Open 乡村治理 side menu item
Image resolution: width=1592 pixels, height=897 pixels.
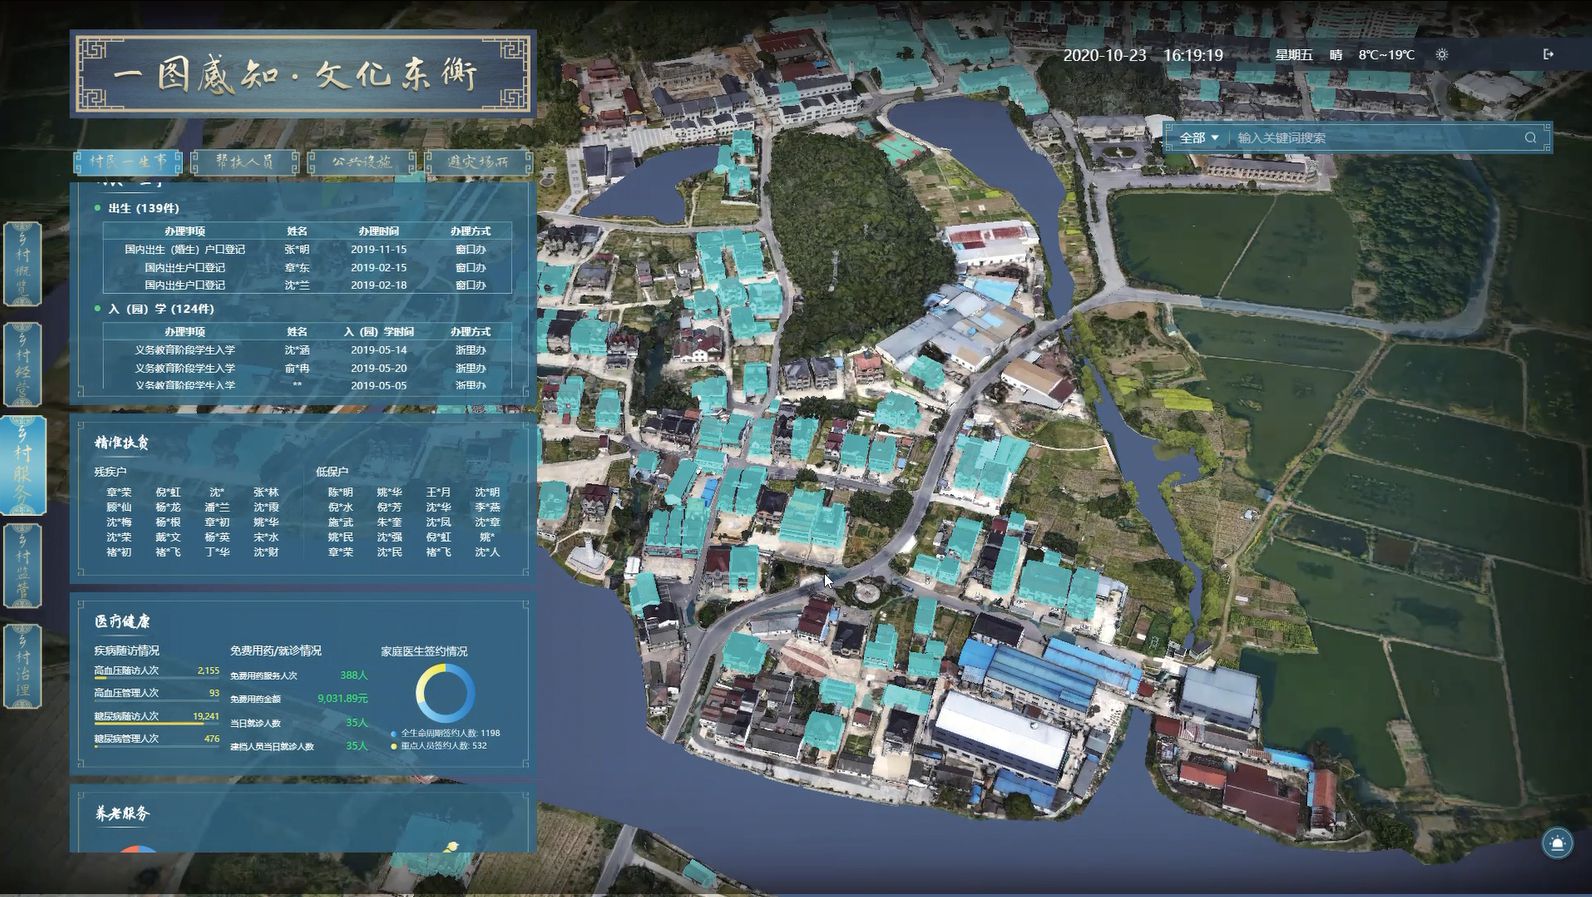point(22,665)
